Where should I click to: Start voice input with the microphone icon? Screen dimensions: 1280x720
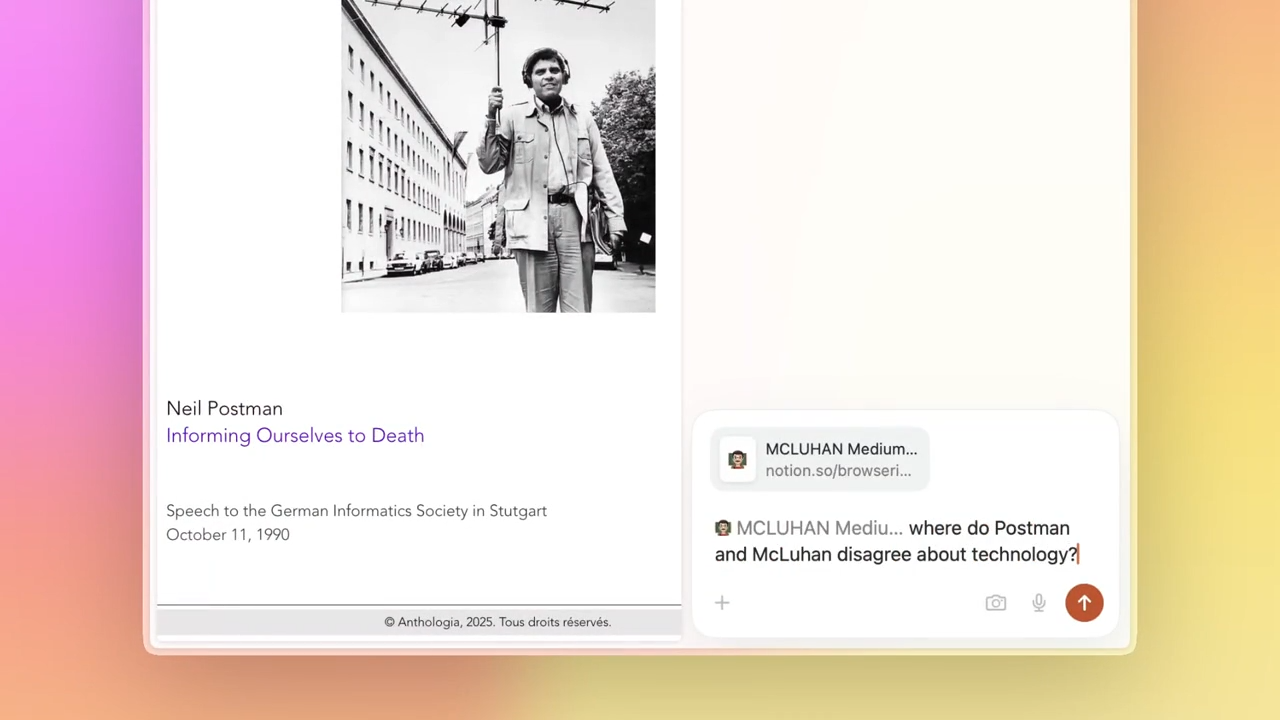click(1039, 603)
